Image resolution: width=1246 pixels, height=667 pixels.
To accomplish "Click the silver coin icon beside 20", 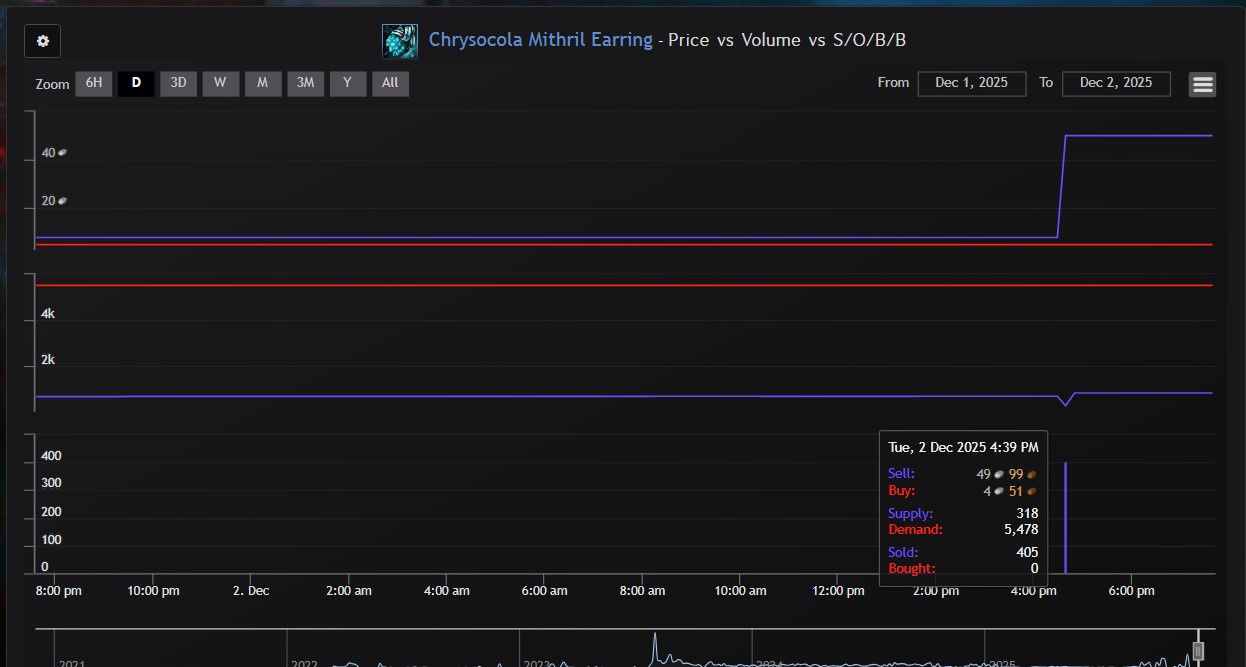I will (x=62, y=201).
